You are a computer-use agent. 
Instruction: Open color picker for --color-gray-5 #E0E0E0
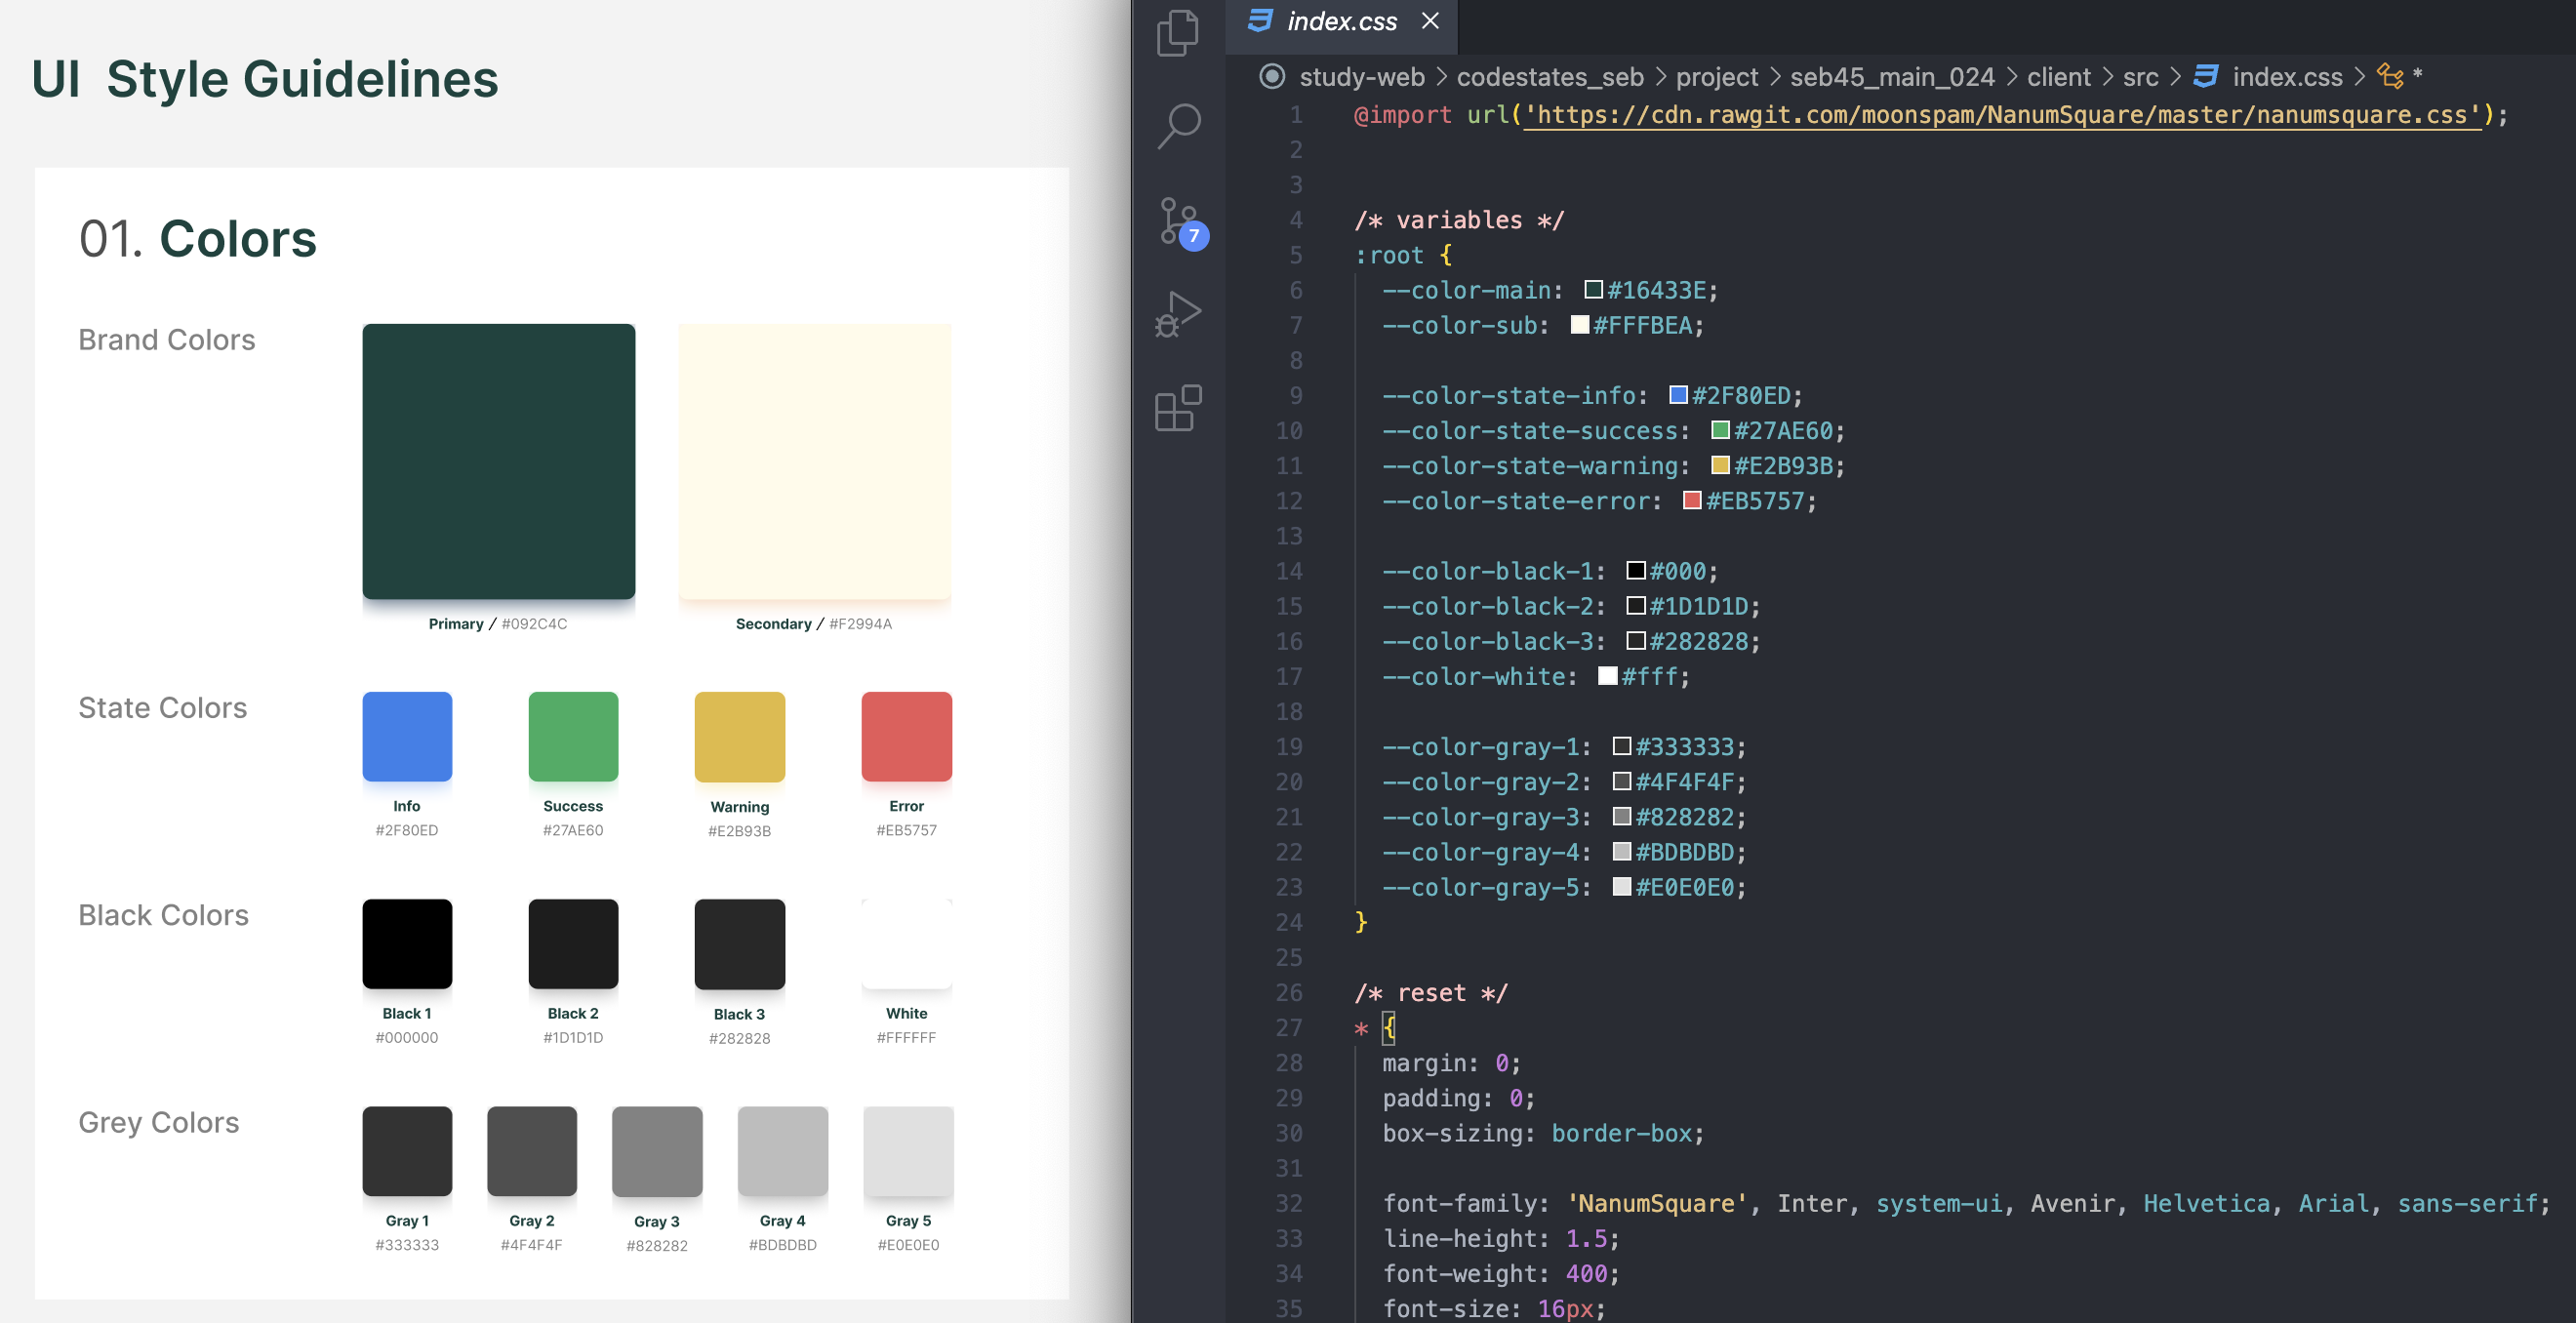pos(1621,886)
